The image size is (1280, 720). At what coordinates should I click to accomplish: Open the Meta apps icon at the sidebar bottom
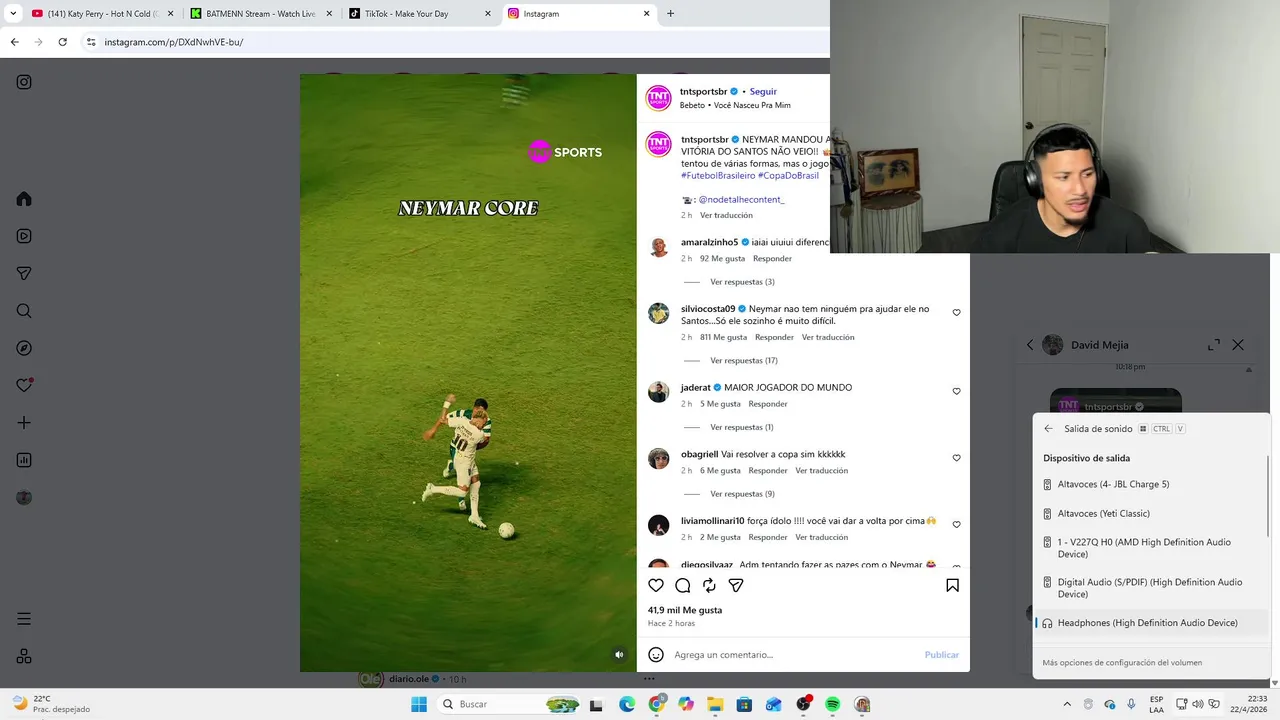(x=24, y=656)
